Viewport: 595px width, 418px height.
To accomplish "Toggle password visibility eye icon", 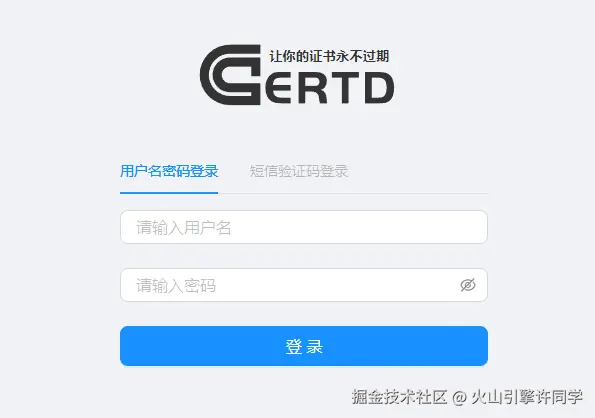I will click(x=468, y=285).
